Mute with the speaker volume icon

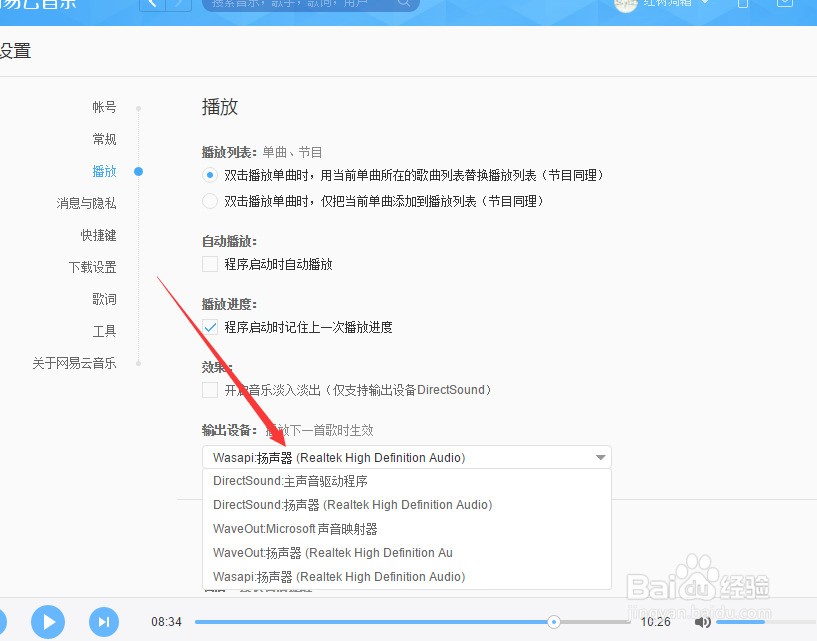point(702,622)
